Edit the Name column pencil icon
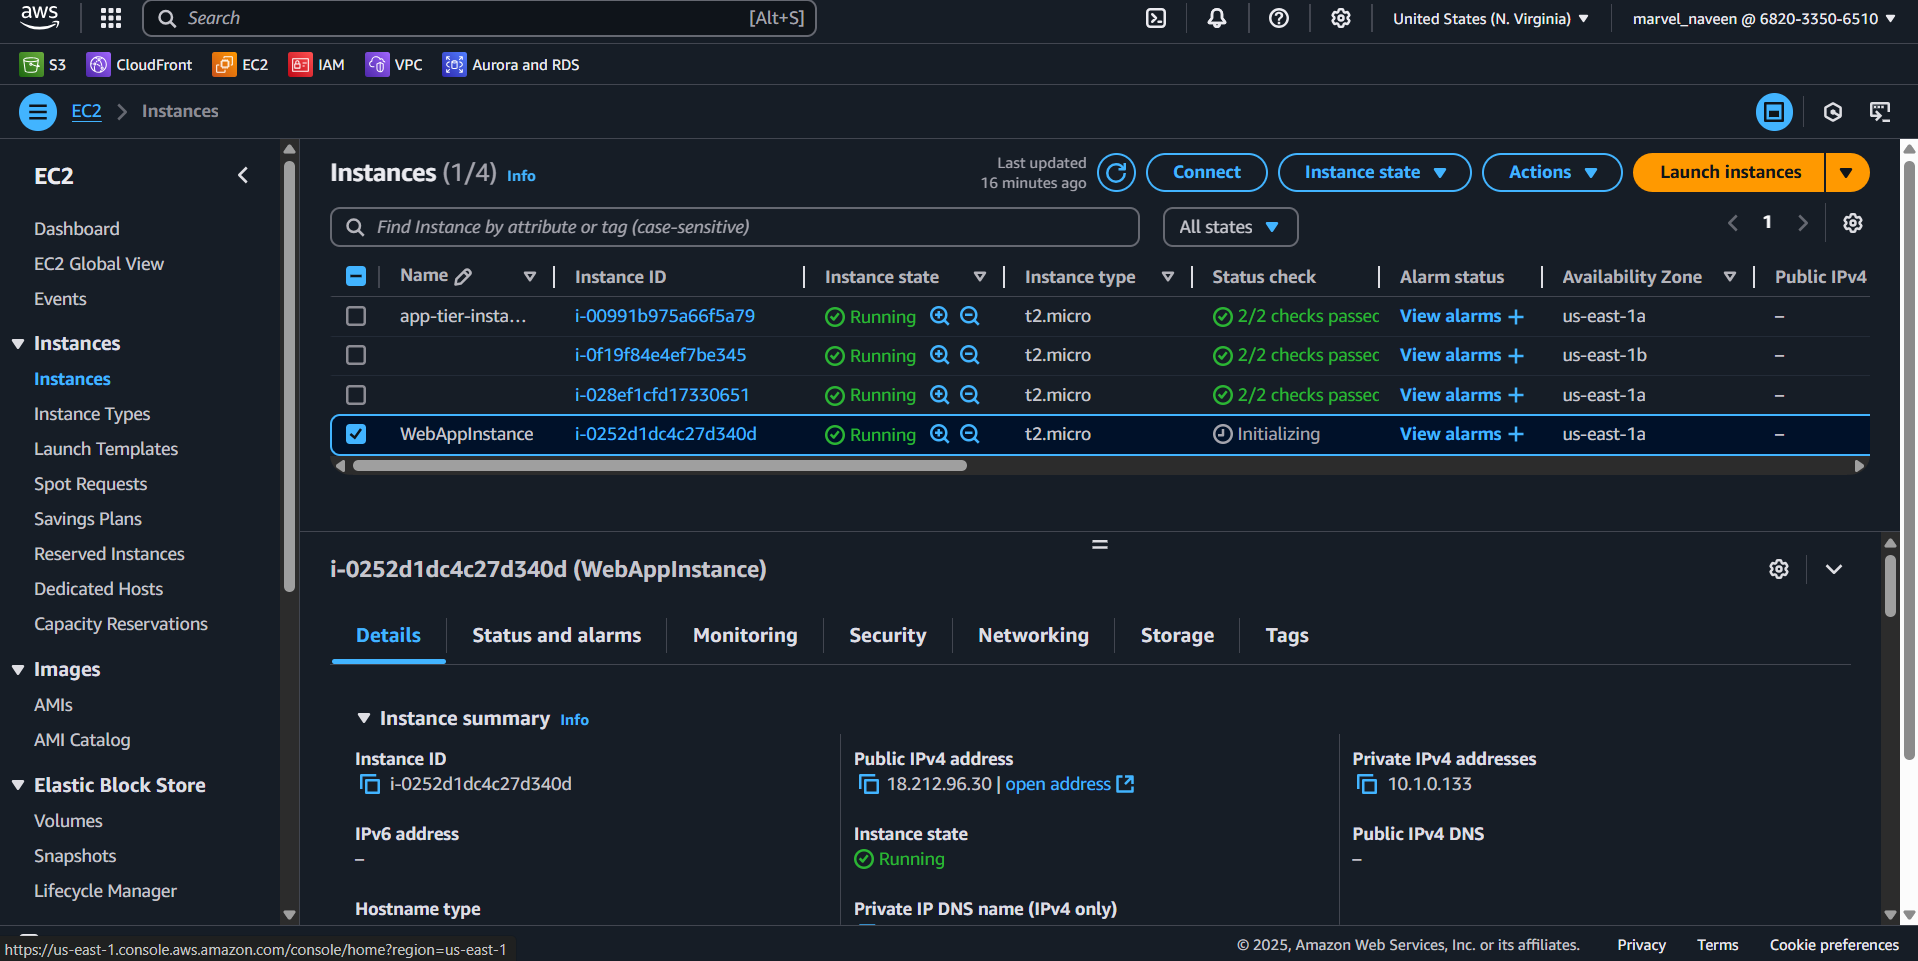 click(x=463, y=277)
